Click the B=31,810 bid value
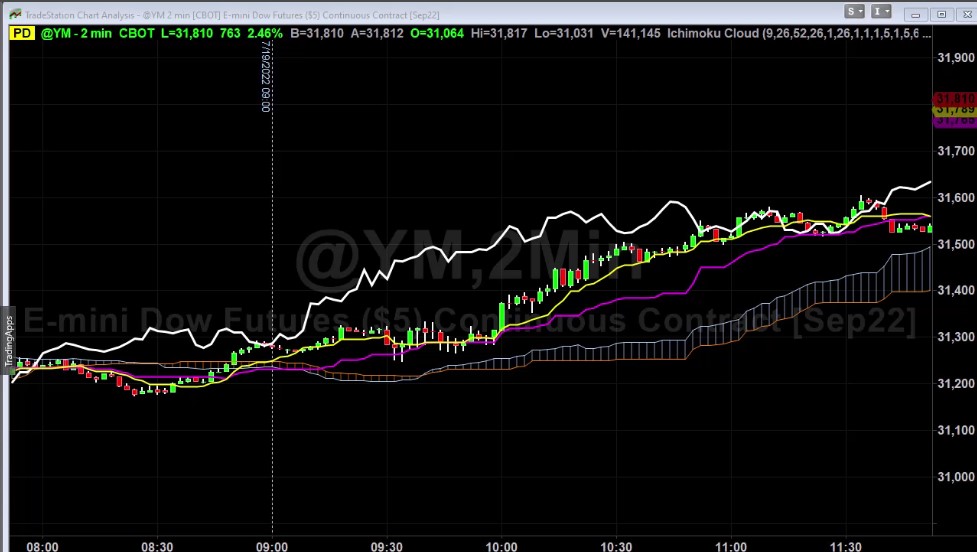Screen dimensions: 977x552 pos(317,33)
